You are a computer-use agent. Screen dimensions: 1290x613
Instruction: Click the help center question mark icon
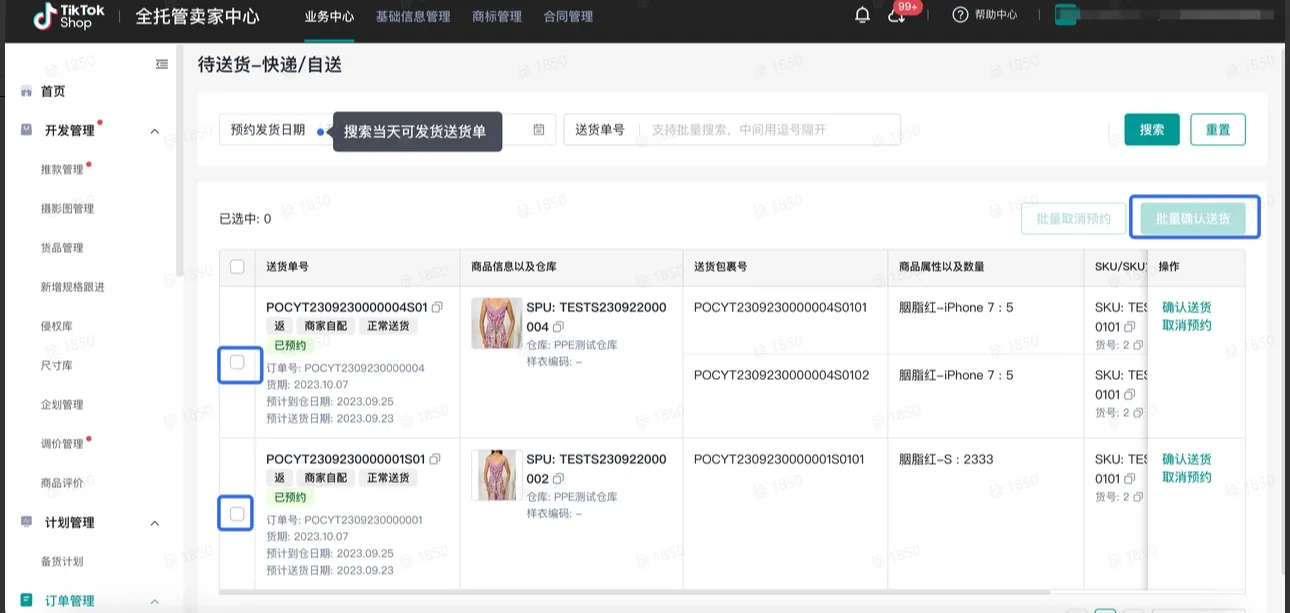960,15
